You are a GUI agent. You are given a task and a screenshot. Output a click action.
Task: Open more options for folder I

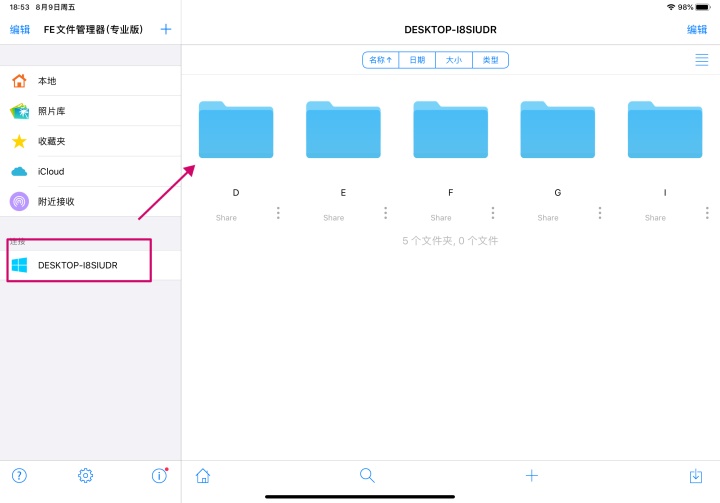(707, 213)
